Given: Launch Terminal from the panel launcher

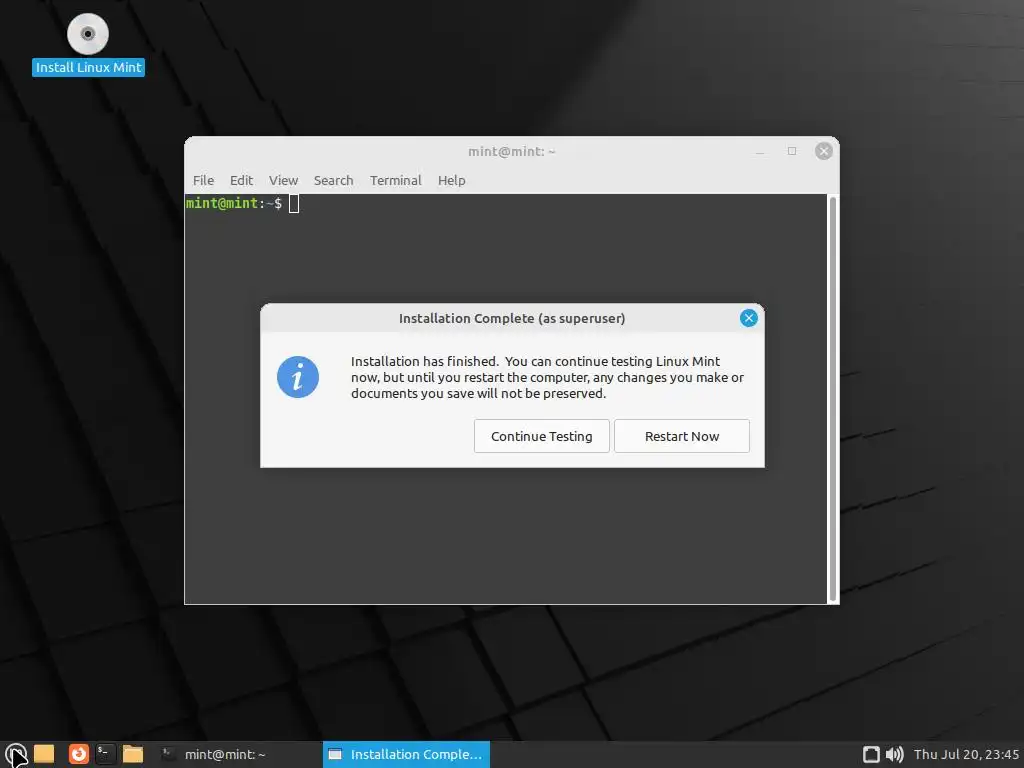Looking at the screenshot, I should 105,754.
